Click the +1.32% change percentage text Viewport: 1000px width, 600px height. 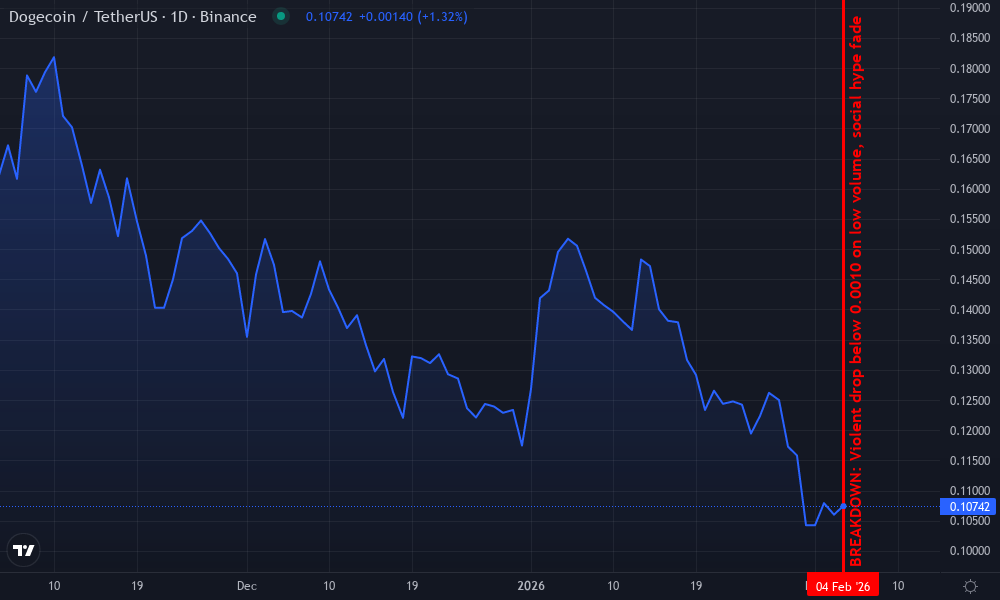(x=444, y=17)
